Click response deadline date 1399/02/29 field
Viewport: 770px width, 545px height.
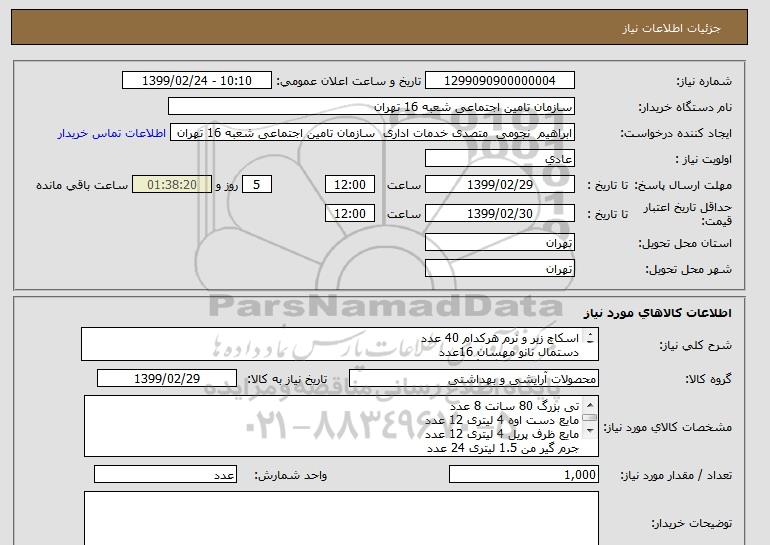coord(499,185)
